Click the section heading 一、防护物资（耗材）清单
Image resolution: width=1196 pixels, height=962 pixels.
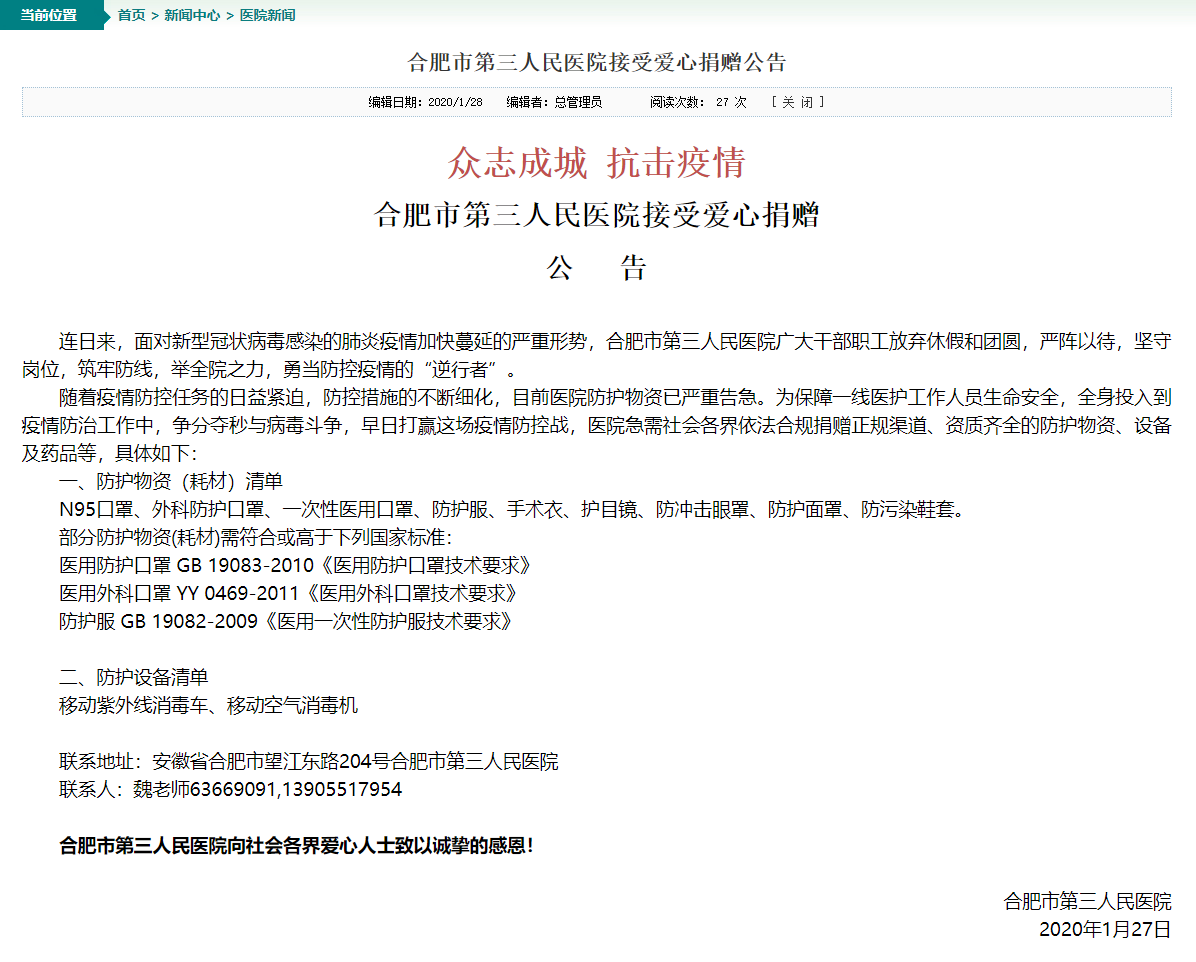coord(171,481)
